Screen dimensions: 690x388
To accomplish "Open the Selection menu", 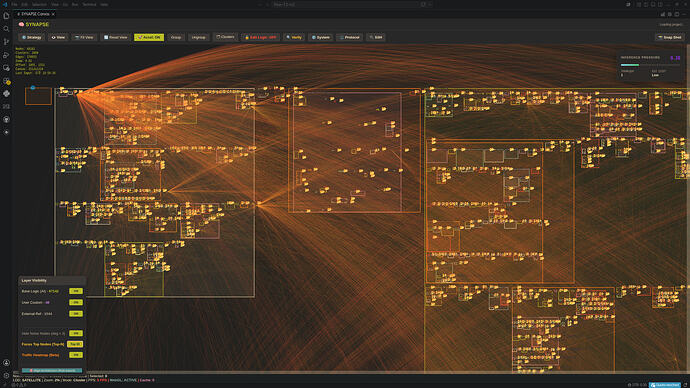I will (39, 4).
